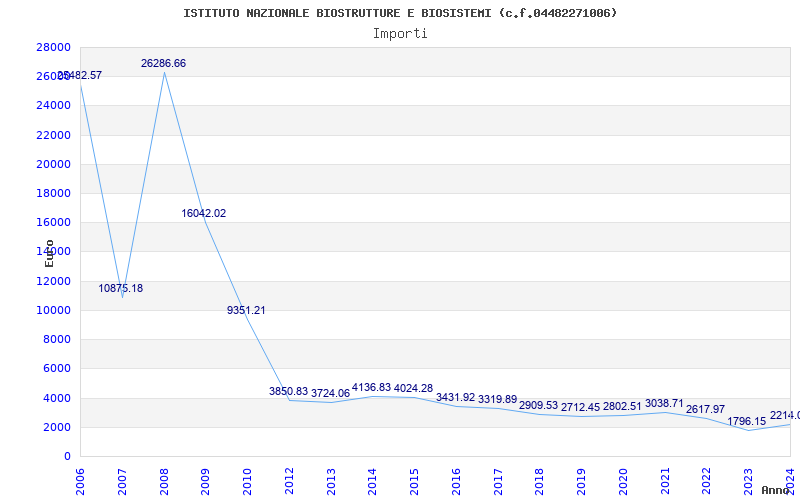This screenshot has height=500, width=800.
Task: Click the 28000 y-axis tick label
Action: [x=54, y=47]
